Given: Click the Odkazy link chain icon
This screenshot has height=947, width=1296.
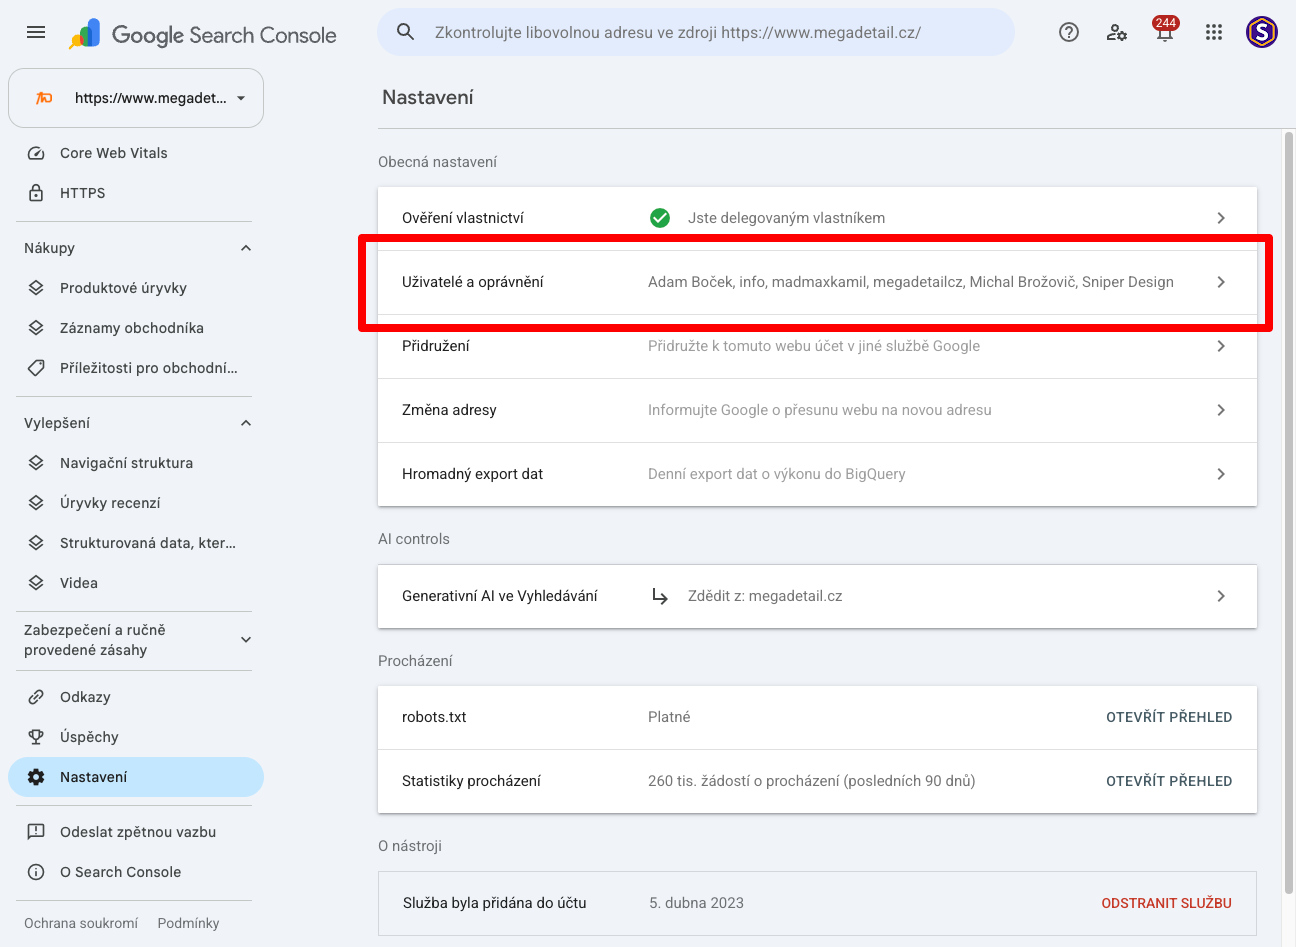Looking at the screenshot, I should point(36,697).
